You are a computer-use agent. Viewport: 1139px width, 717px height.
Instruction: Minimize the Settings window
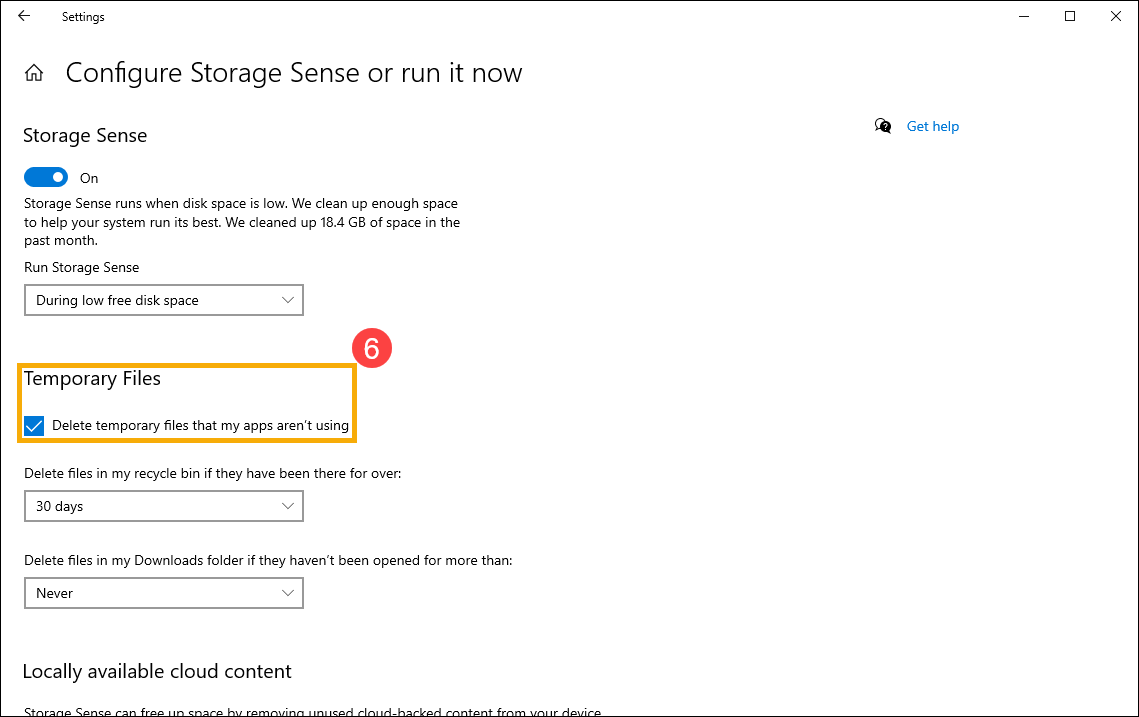click(1024, 16)
